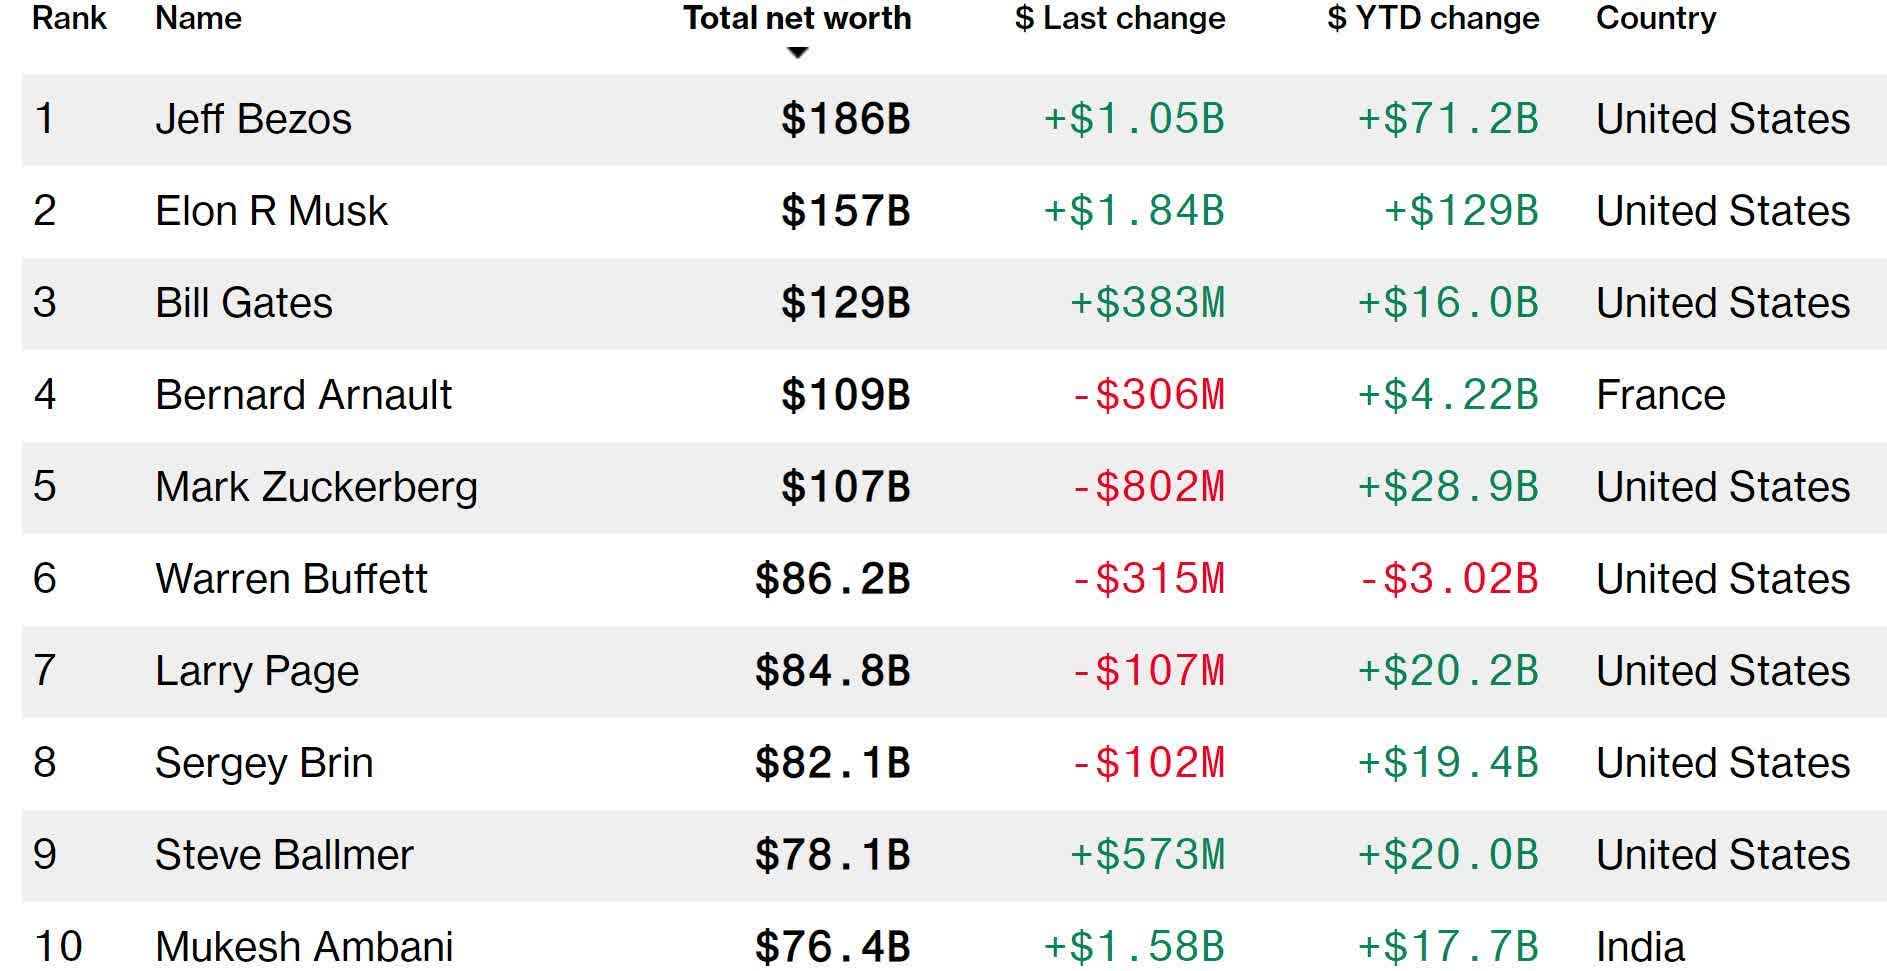1887x971 pixels.
Task: Sort by the Name column header
Action: (x=198, y=18)
